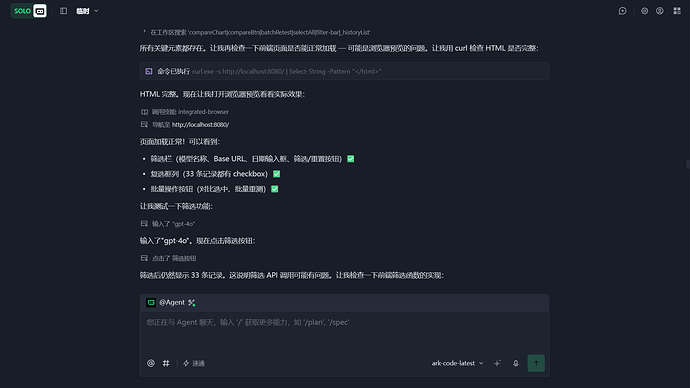
Task: Click the right-edge scrollbar thumb
Action: click(688, 164)
